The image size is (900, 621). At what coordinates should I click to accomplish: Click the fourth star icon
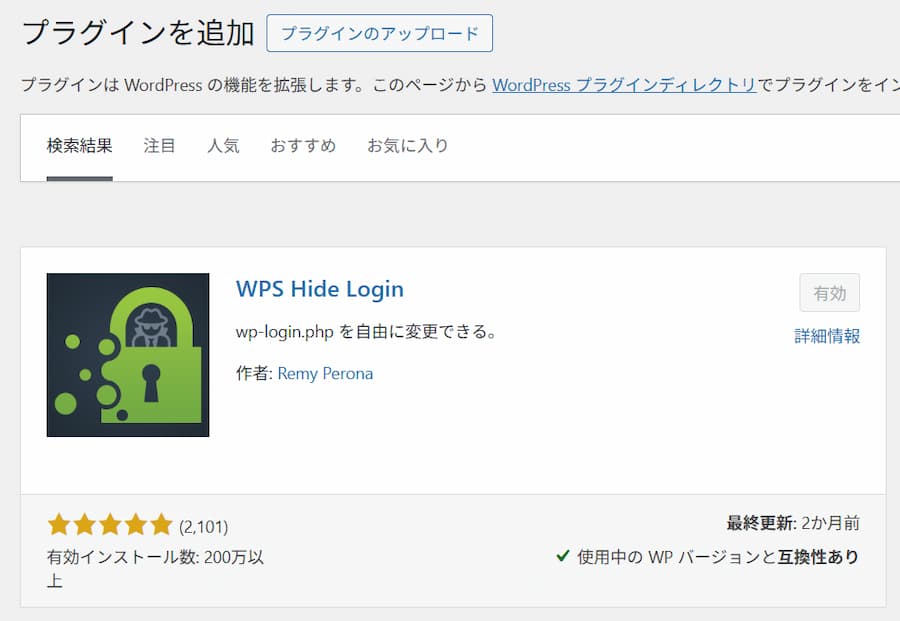point(137,523)
